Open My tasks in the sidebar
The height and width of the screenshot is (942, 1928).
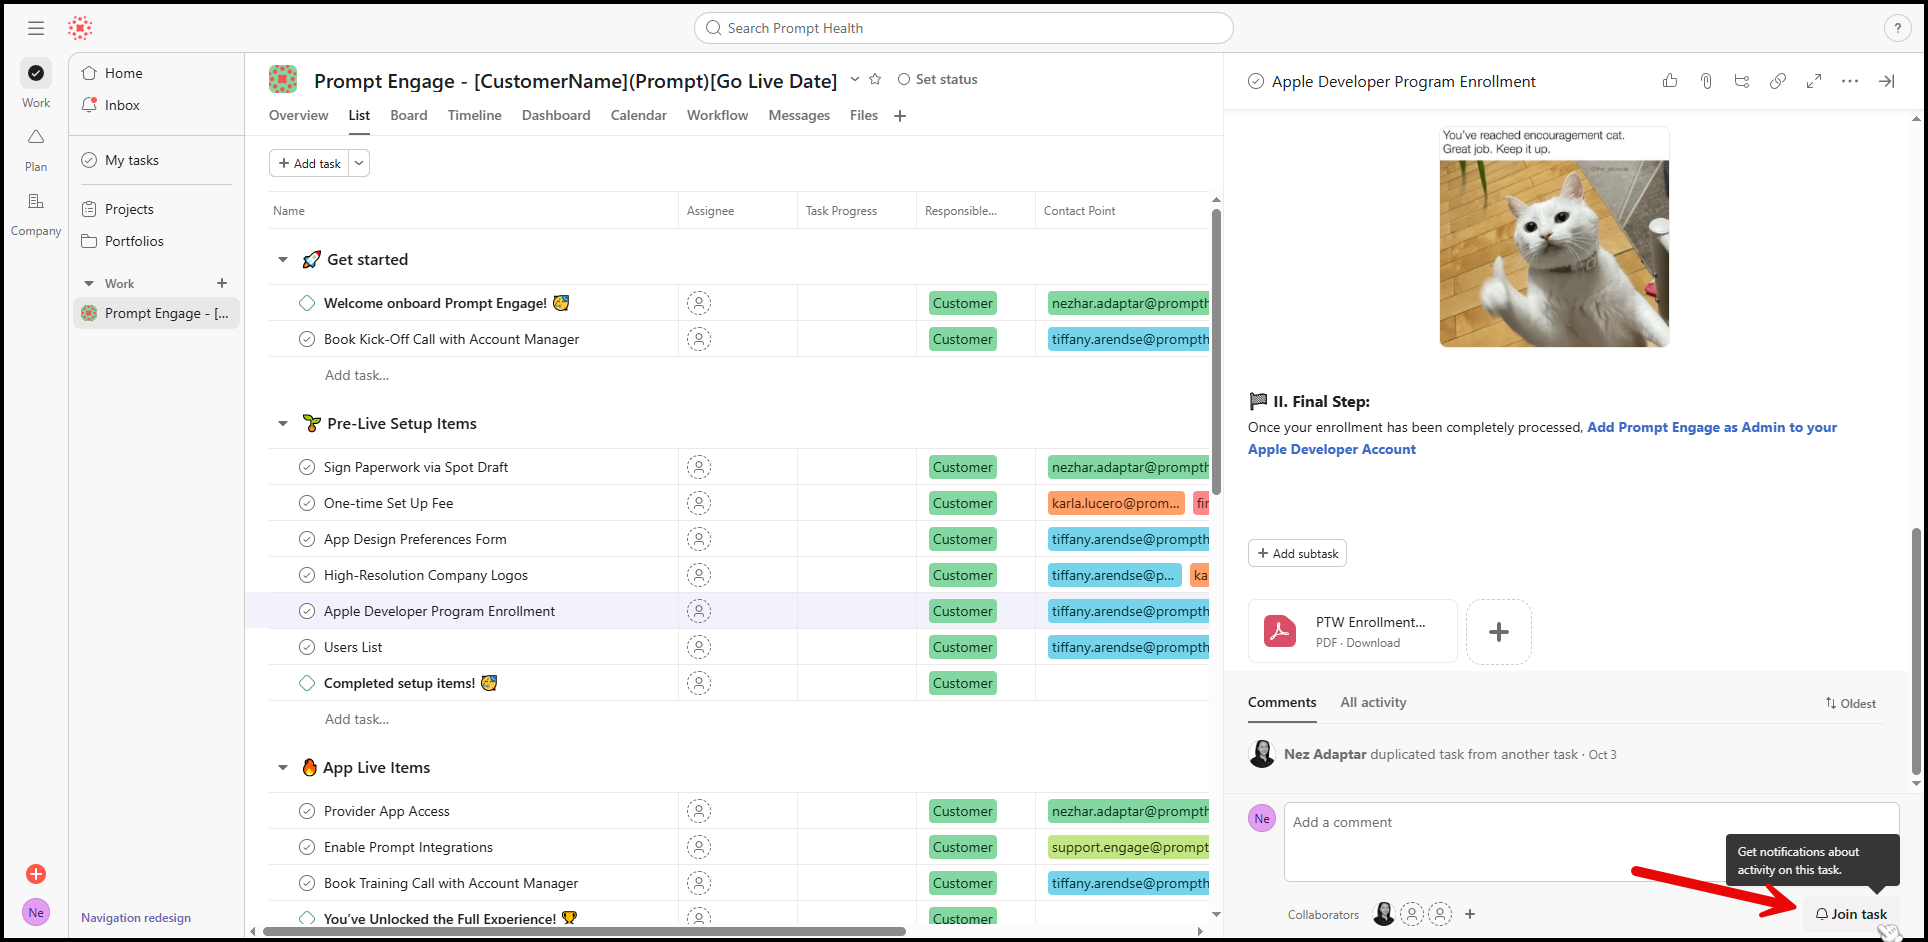[132, 160]
